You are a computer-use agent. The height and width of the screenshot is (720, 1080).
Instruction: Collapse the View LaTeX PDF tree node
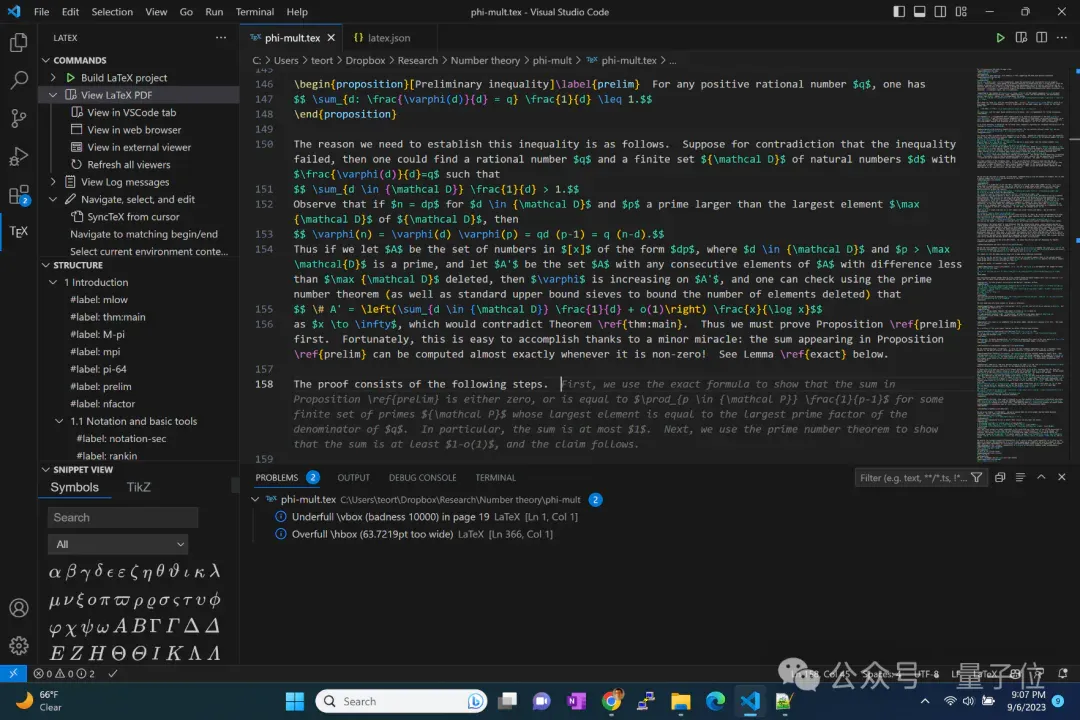point(53,95)
